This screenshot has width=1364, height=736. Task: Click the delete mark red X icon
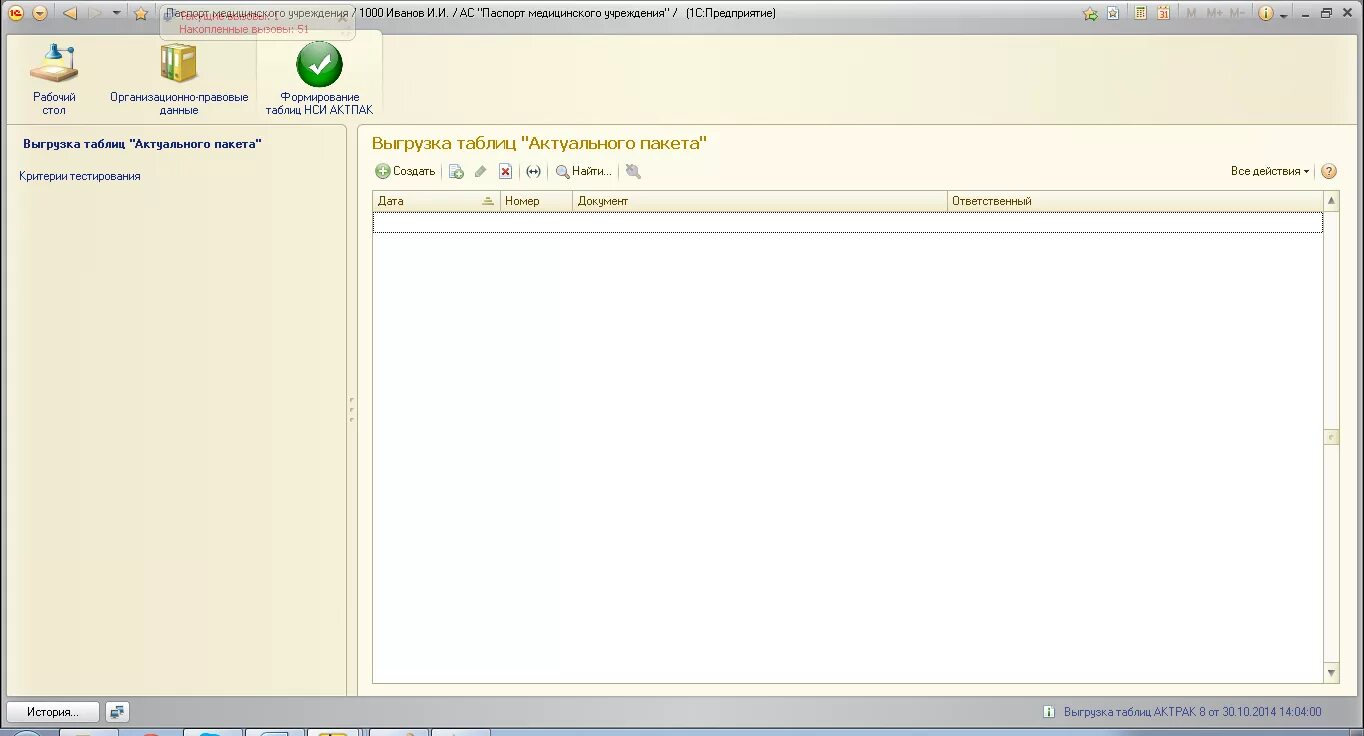click(x=506, y=171)
